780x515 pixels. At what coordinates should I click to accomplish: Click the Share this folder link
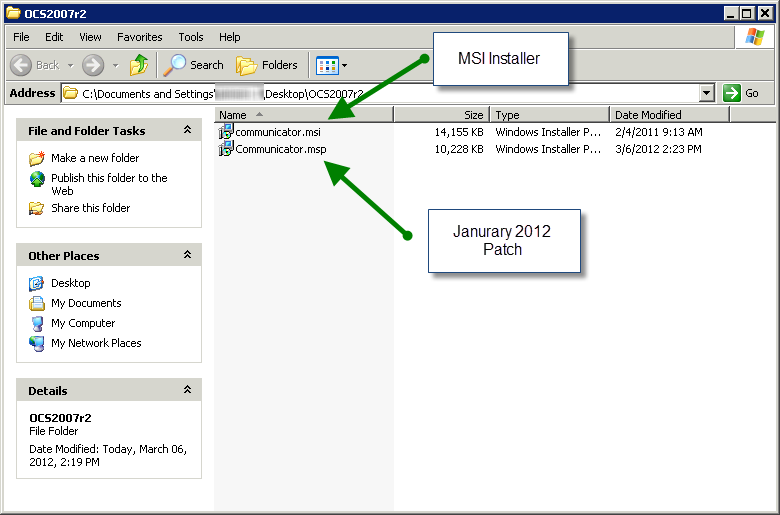[91, 208]
